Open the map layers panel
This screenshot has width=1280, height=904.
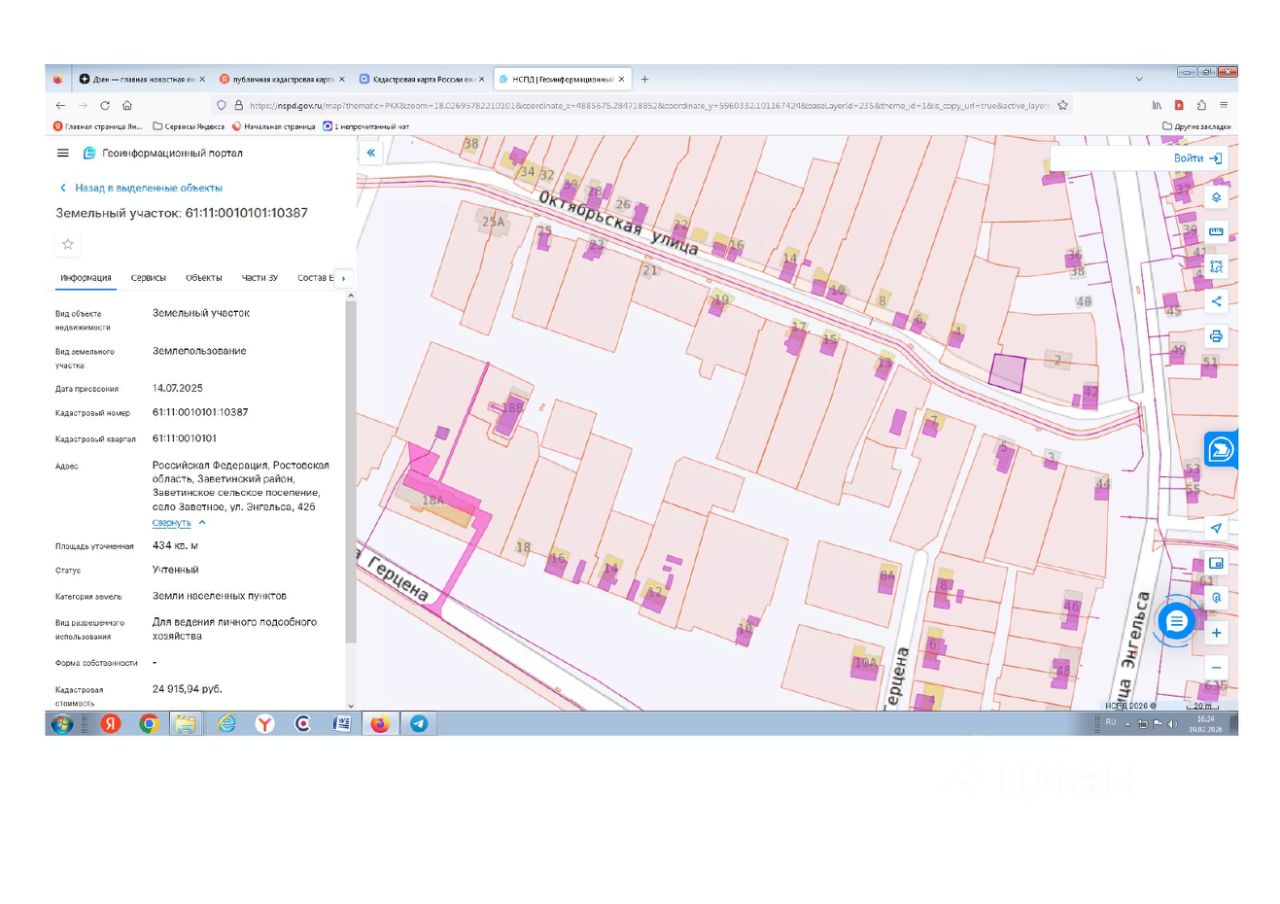pos(1217,197)
